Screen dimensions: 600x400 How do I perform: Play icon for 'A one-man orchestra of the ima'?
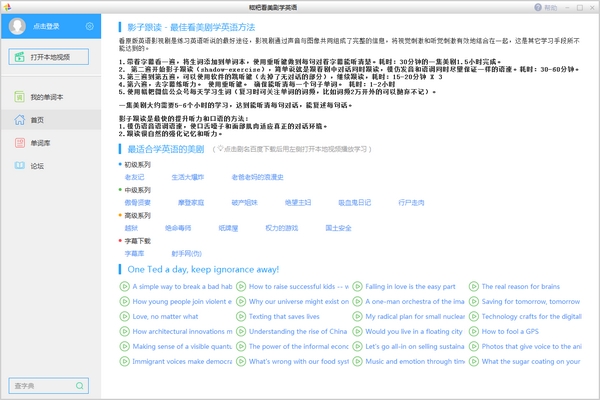tap(357, 301)
